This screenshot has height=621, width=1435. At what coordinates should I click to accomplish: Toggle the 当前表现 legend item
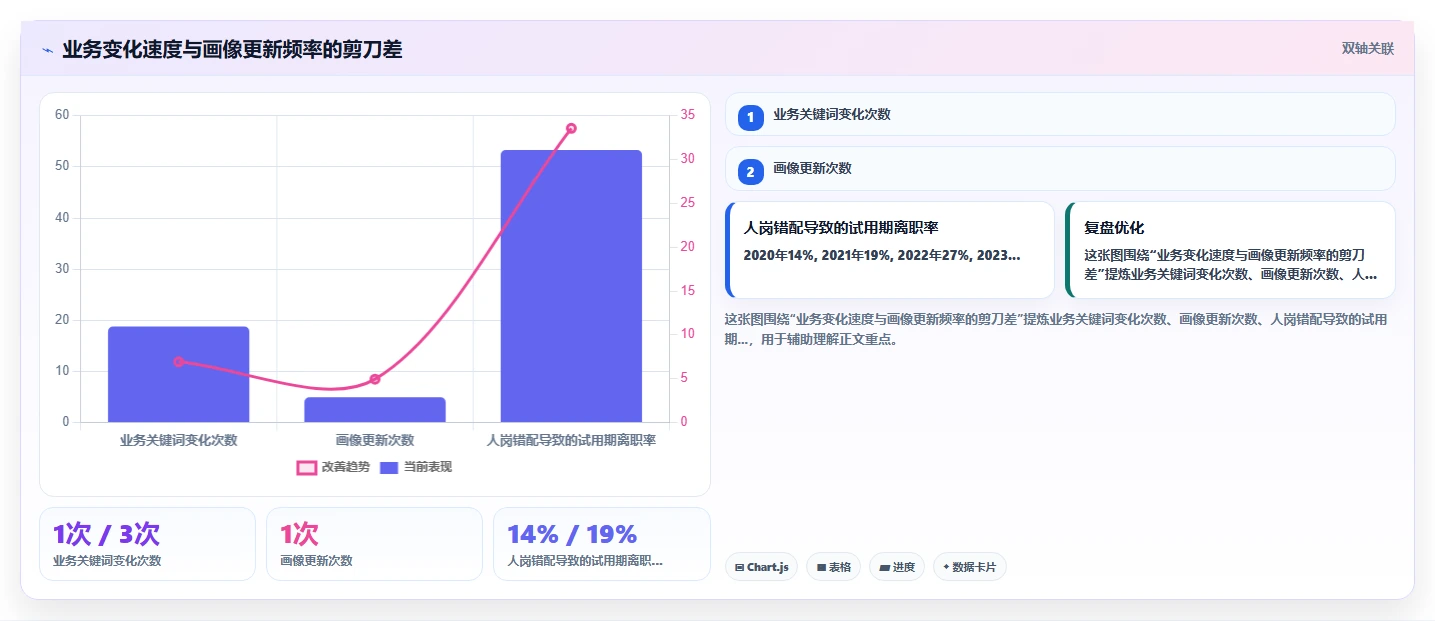coord(416,467)
